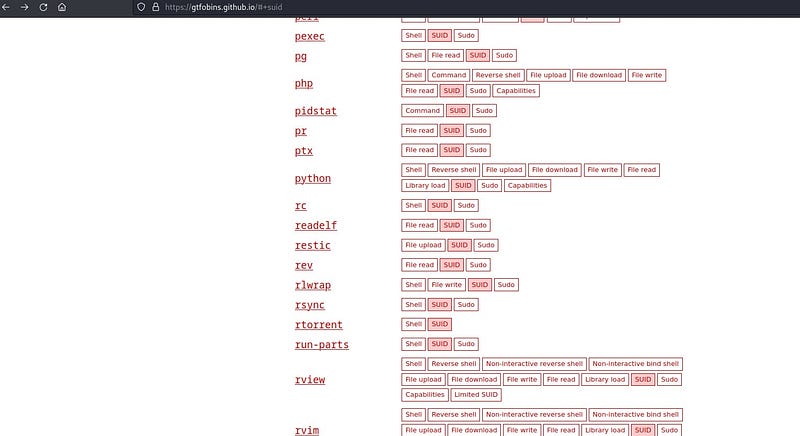The width and height of the screenshot is (800, 436).
Task: Click Limited SUID tag in rview row
Action: 475,395
